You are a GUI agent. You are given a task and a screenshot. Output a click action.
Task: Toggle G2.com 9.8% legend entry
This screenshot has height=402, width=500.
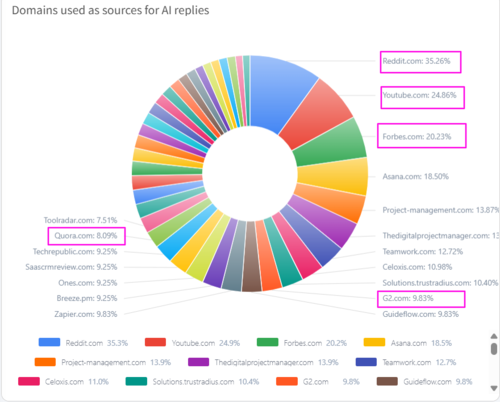(x=318, y=381)
